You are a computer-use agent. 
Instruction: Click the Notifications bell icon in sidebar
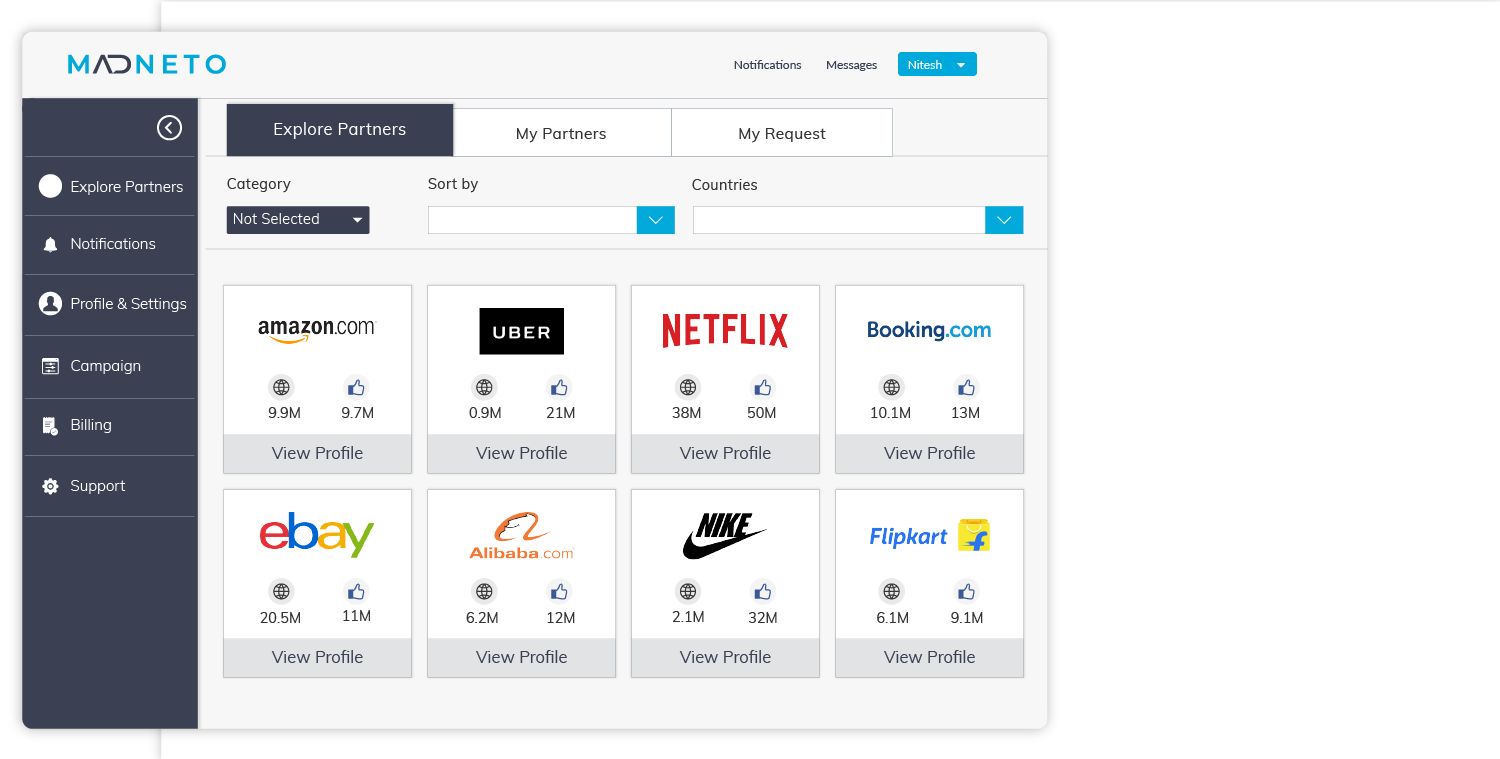(50, 244)
